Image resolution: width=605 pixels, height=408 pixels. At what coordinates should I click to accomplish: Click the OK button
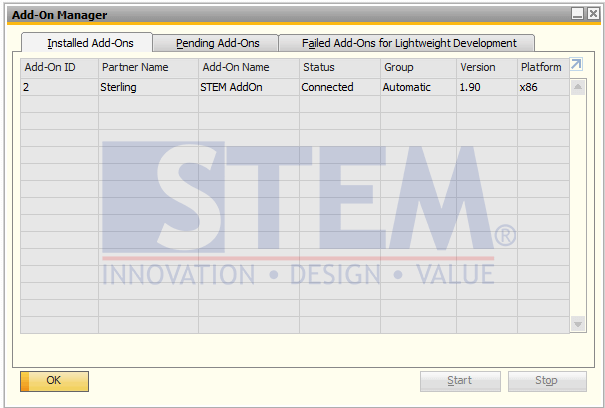point(54,381)
